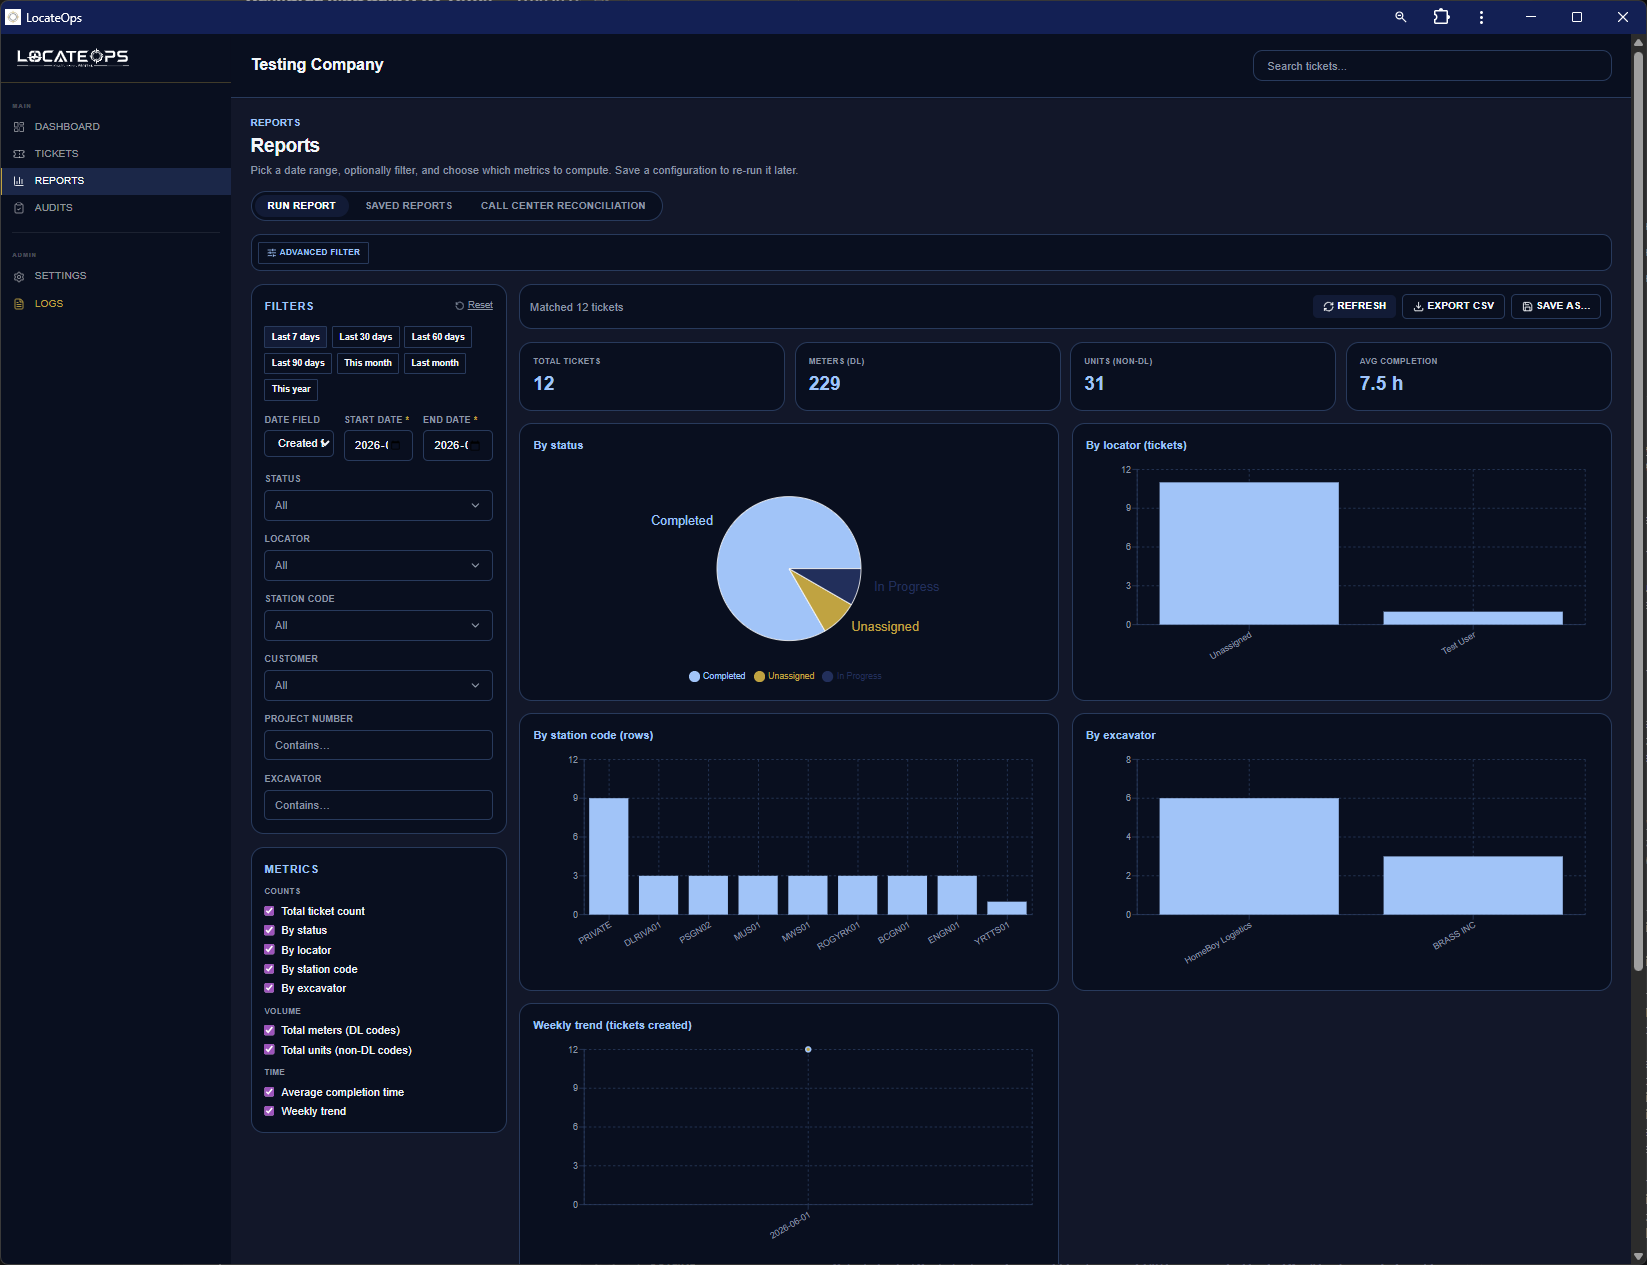The height and width of the screenshot is (1265, 1647).
Task: Click the Search tickets field
Action: pyautogui.click(x=1432, y=66)
